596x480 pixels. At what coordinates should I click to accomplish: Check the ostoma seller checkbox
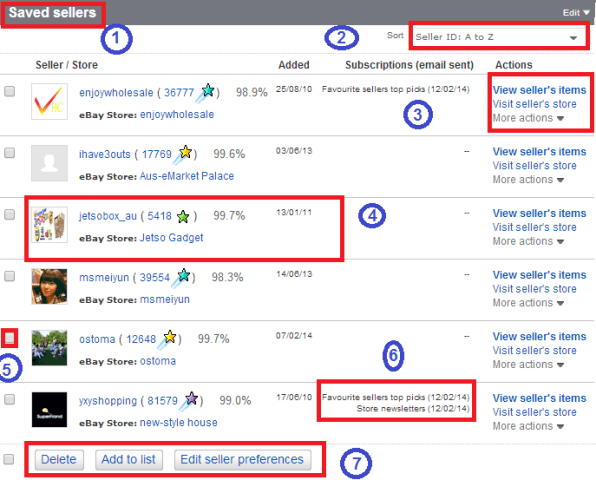(x=10, y=338)
